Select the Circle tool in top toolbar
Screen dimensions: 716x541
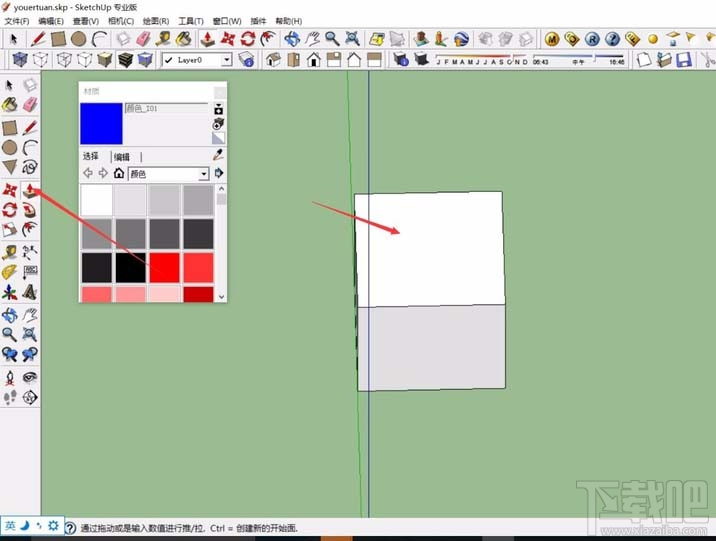point(79,39)
